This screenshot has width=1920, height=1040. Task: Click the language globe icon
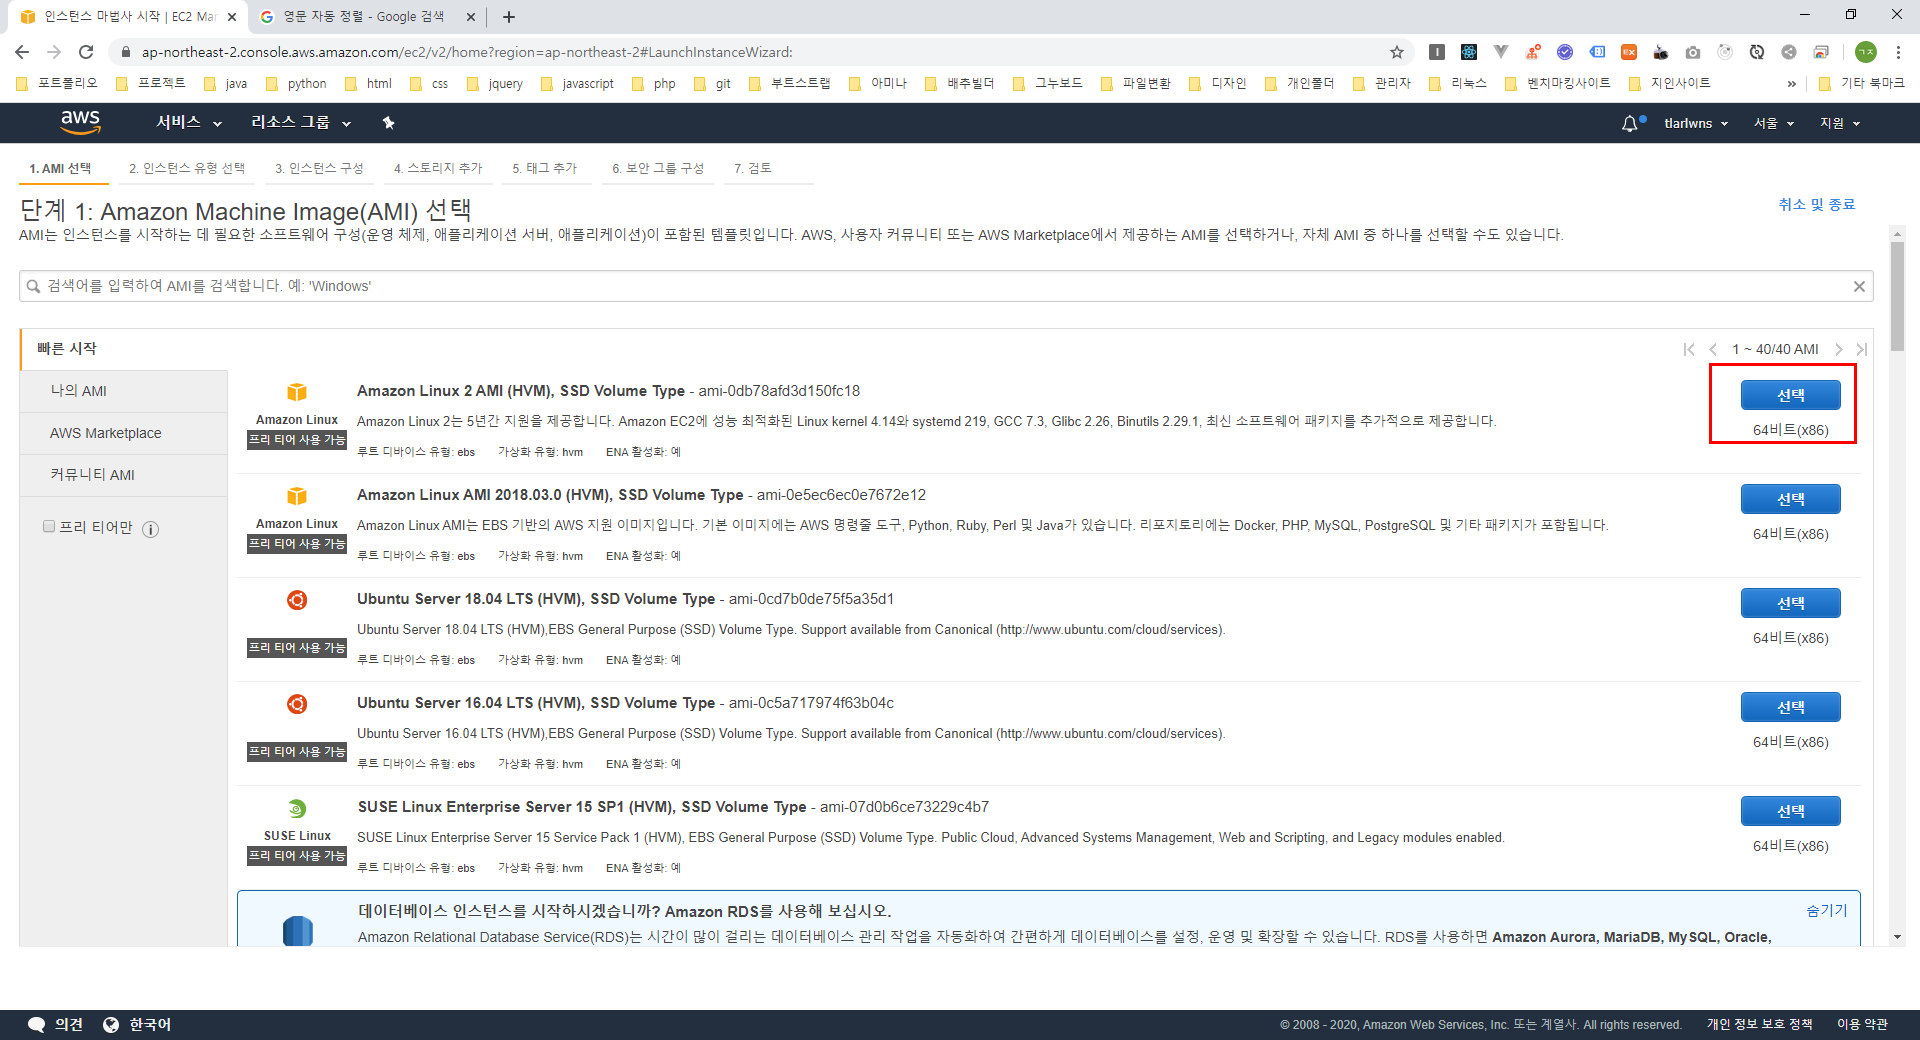(x=111, y=1024)
